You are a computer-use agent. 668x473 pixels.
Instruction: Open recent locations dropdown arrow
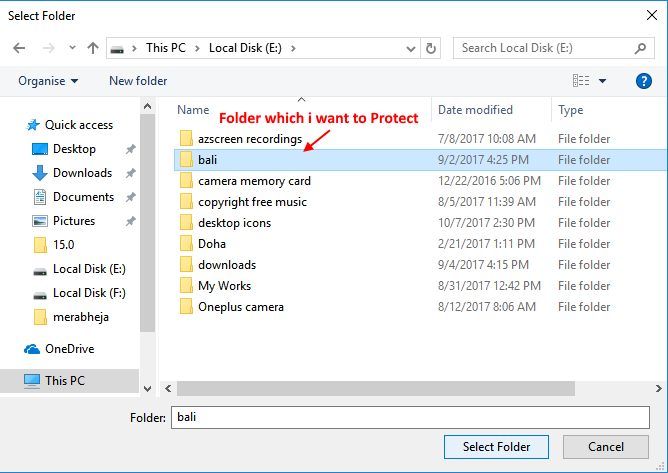click(x=71, y=48)
